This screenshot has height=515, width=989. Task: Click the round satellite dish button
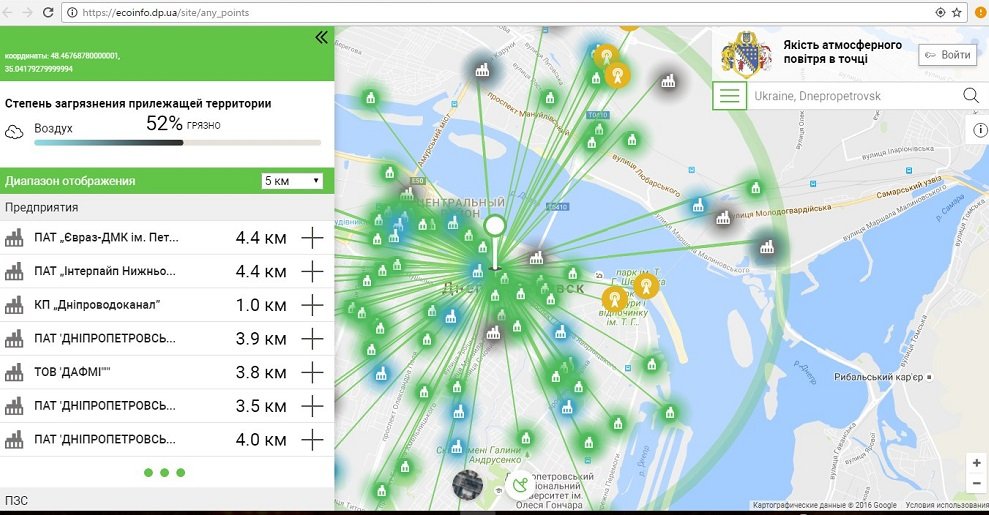pos(519,487)
